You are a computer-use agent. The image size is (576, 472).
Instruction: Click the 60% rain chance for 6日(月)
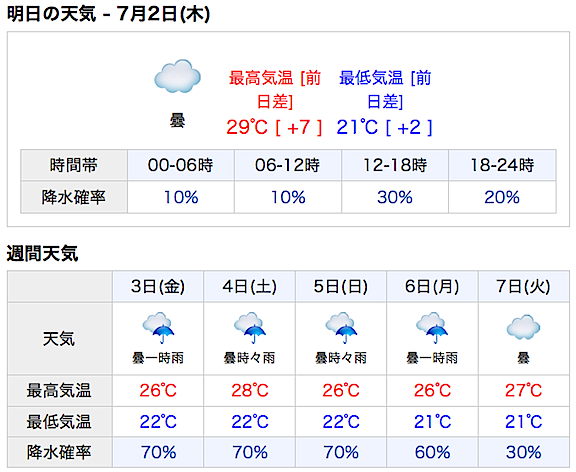click(432, 453)
